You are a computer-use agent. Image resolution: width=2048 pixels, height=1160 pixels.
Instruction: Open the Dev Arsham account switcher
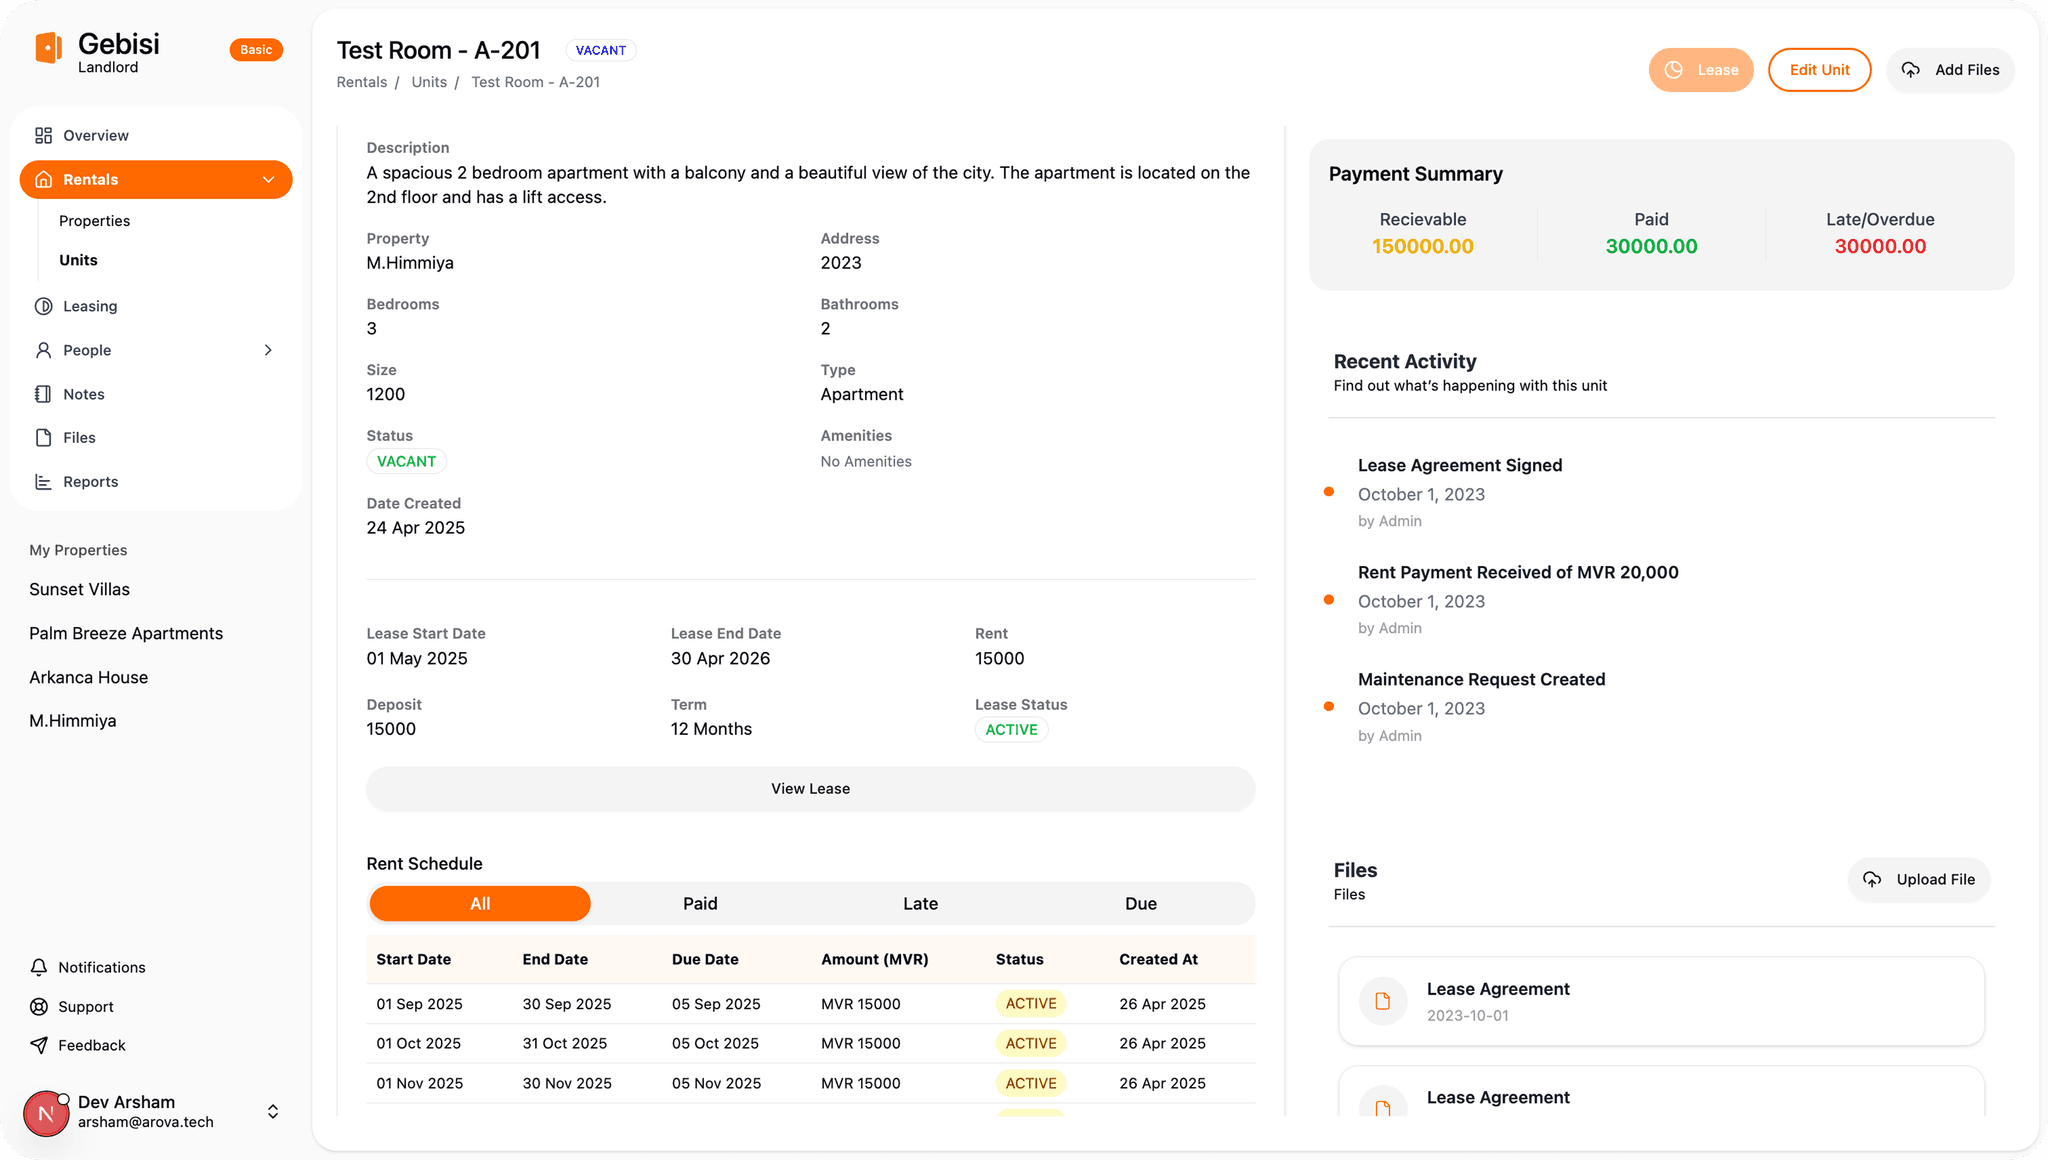pyautogui.click(x=273, y=1112)
